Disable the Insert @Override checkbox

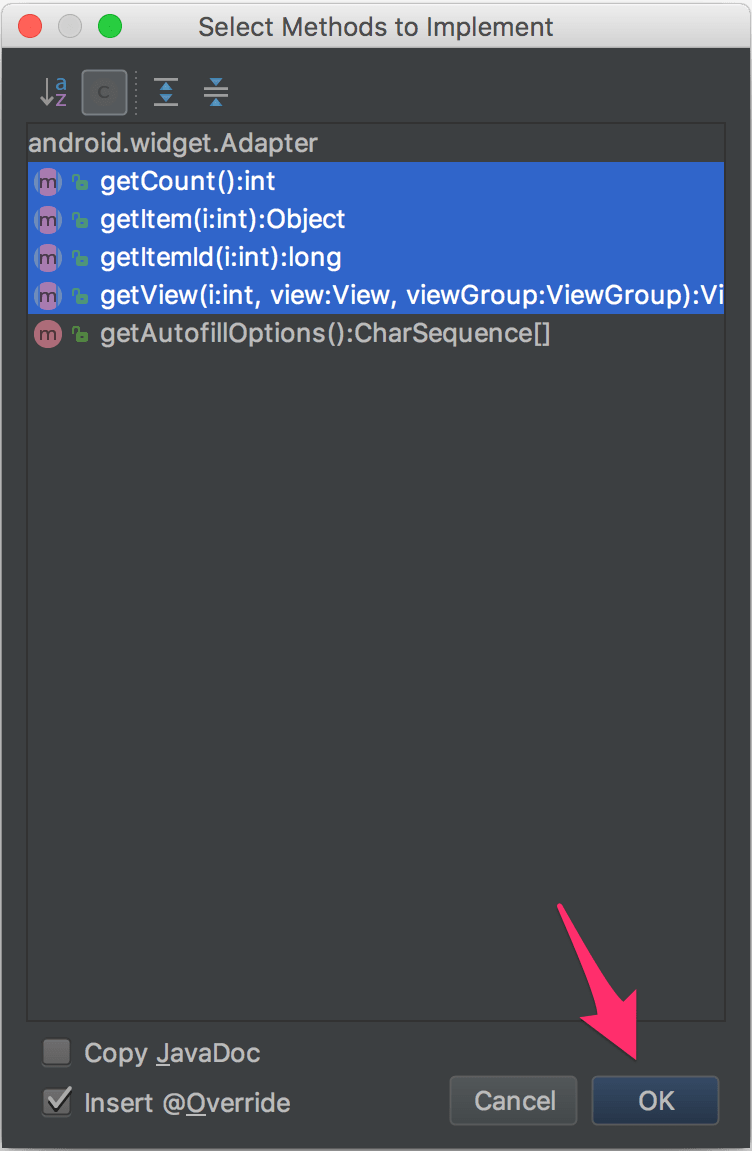click(x=56, y=1102)
